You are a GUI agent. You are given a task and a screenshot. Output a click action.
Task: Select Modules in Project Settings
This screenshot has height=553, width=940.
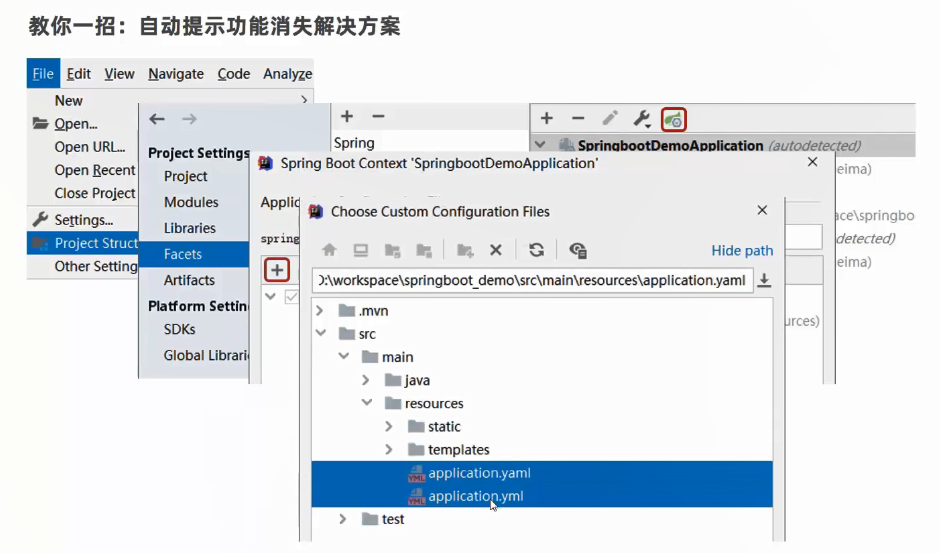coord(191,202)
